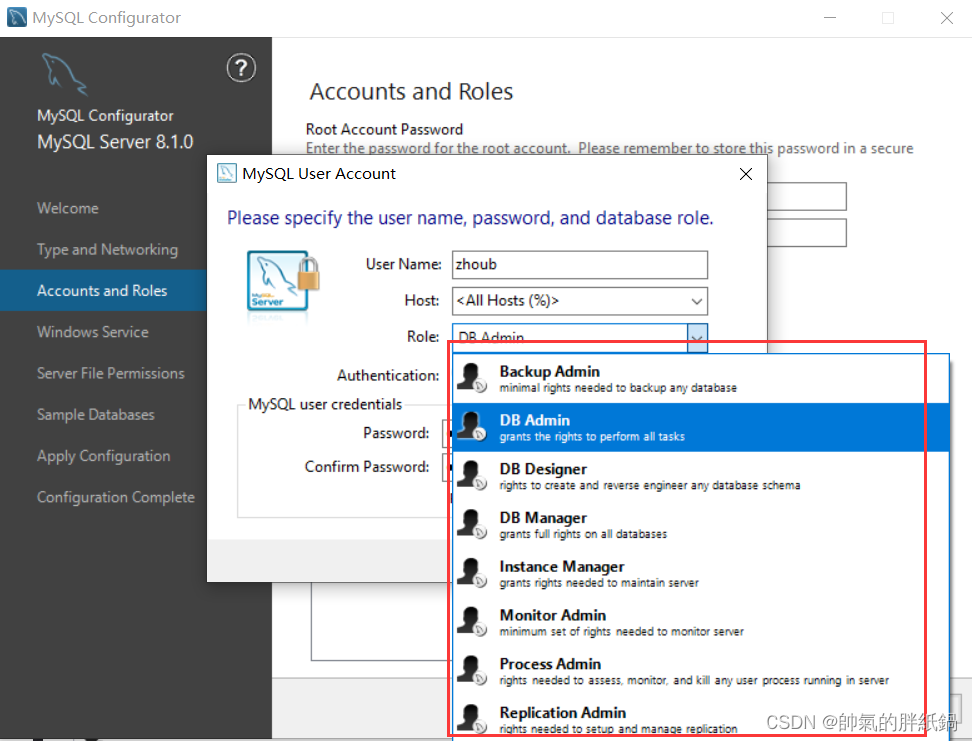This screenshot has height=741, width=972.
Task: Select the Replication Admin role
Action: coord(701,719)
